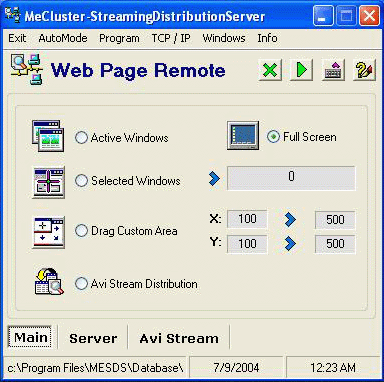Switch to the Main tab

click(30, 337)
